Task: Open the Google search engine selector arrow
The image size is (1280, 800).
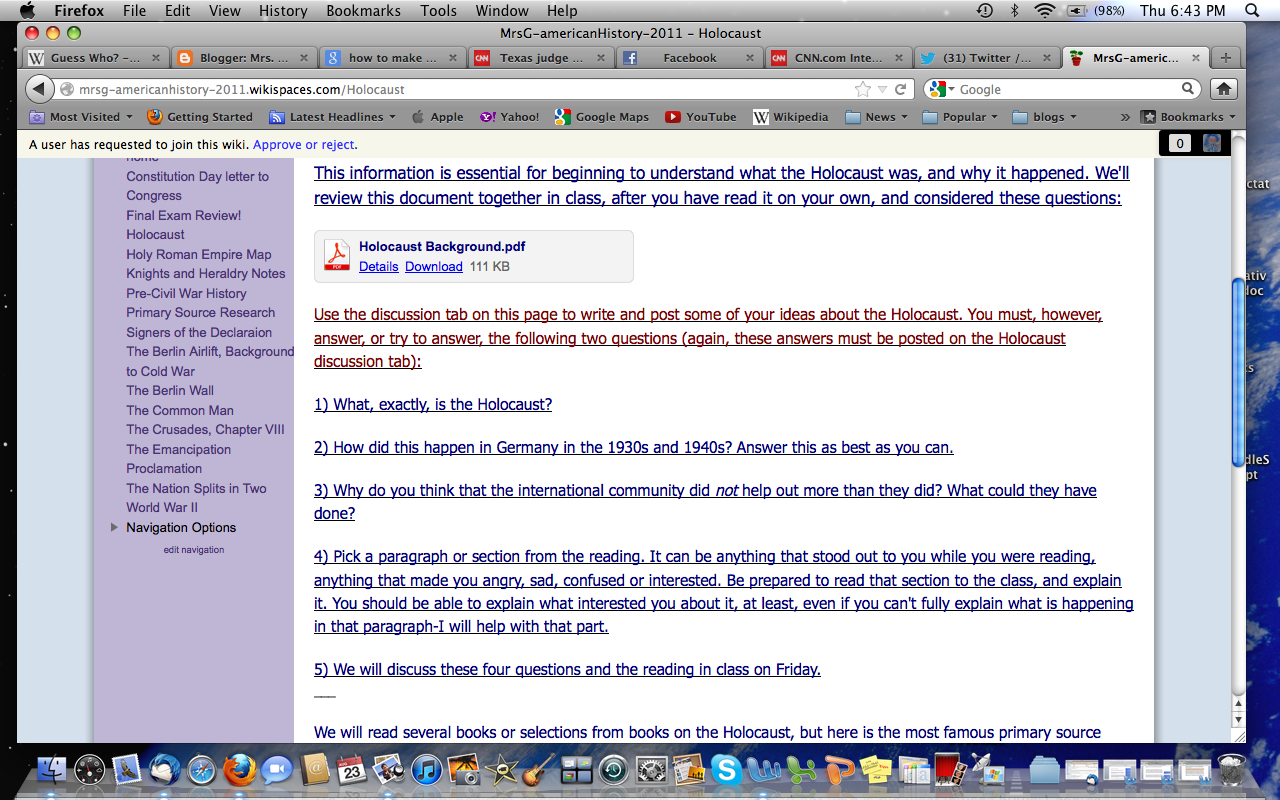Action: click(x=950, y=88)
